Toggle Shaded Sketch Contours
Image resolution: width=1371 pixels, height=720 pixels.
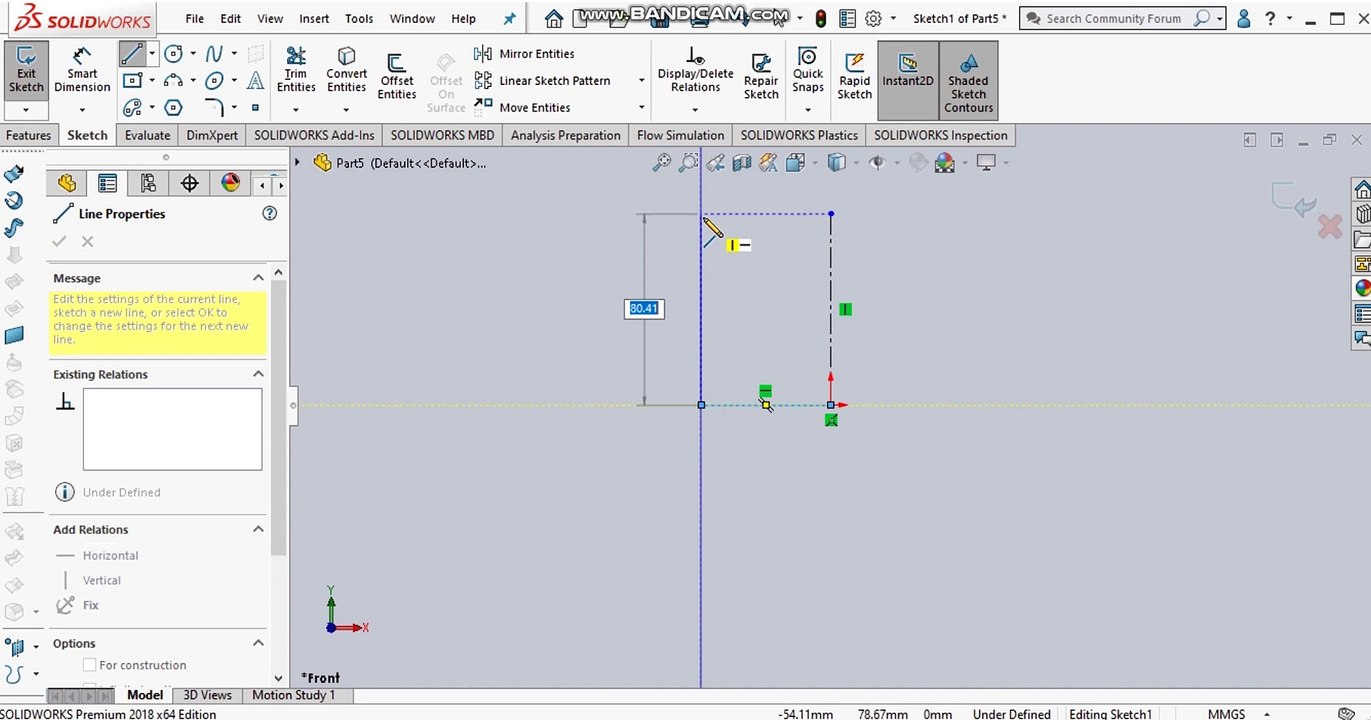(968, 81)
